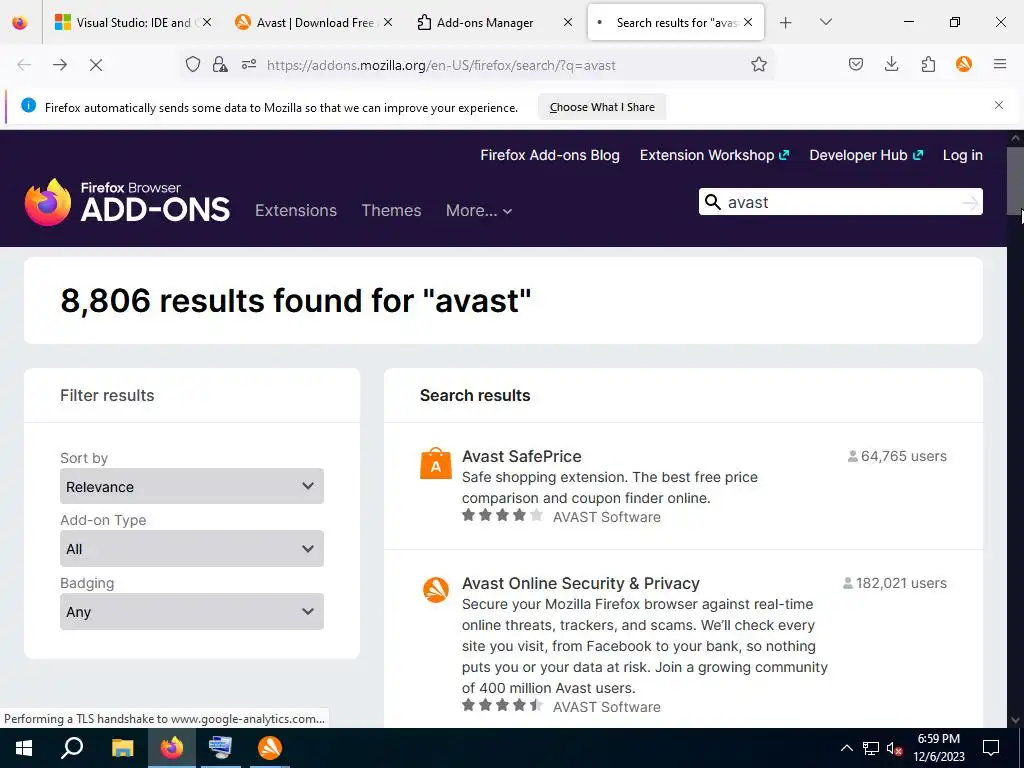This screenshot has width=1024, height=768.
Task: Close the Avast Download Free tab
Action: click(x=388, y=22)
